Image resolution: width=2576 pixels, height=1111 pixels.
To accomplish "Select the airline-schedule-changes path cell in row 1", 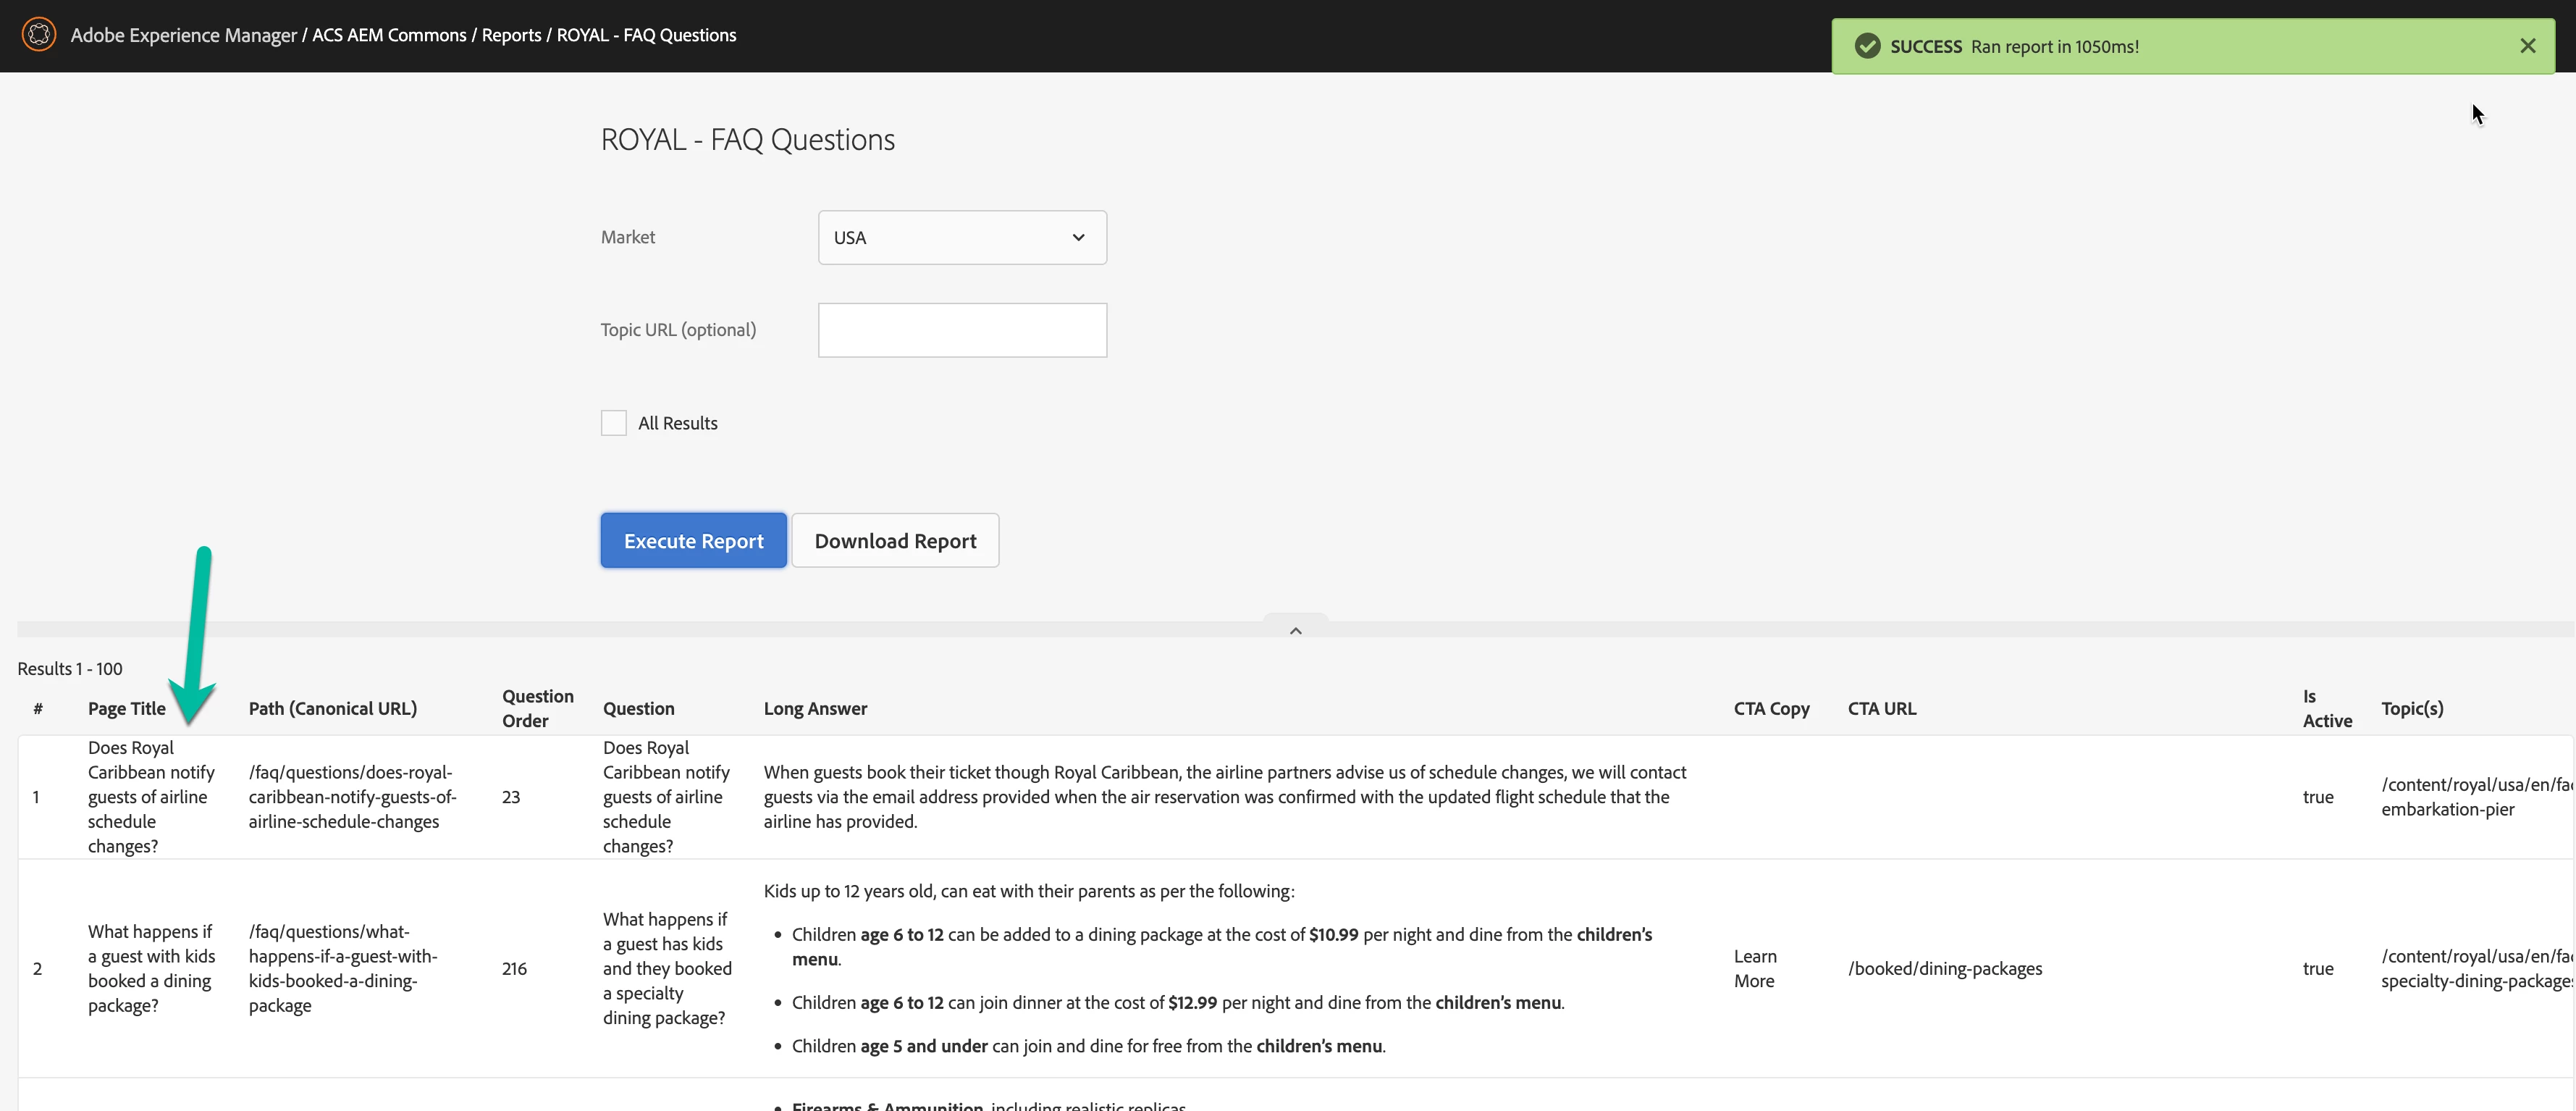I will click(x=352, y=797).
